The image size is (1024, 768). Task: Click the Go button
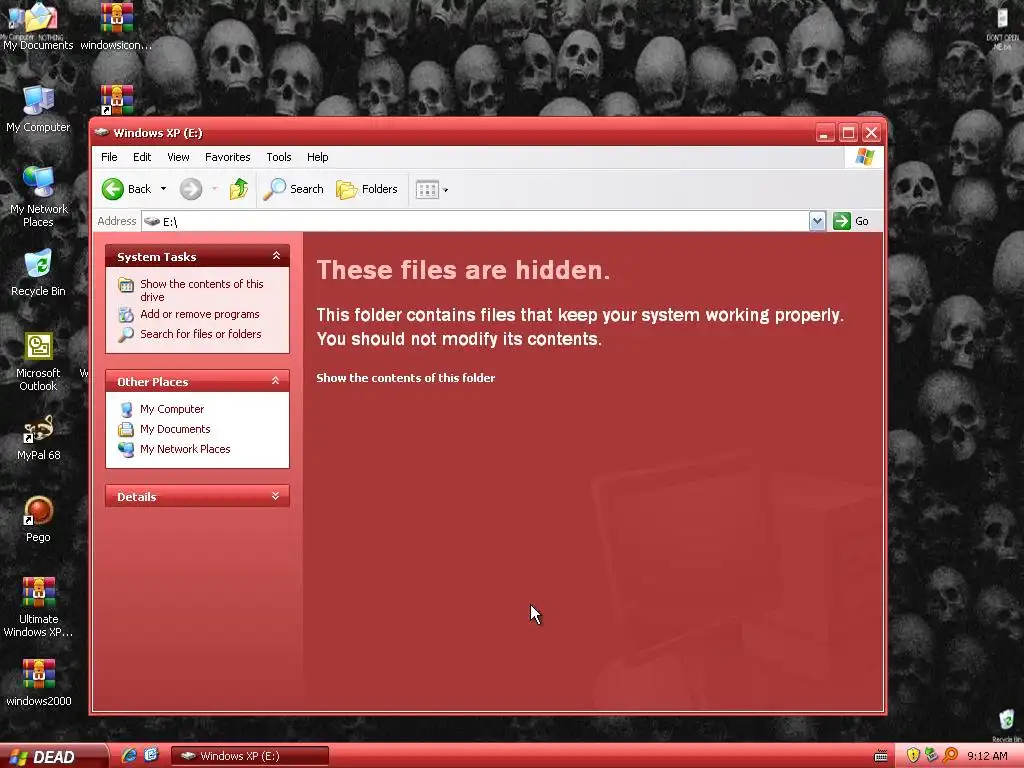click(851, 221)
